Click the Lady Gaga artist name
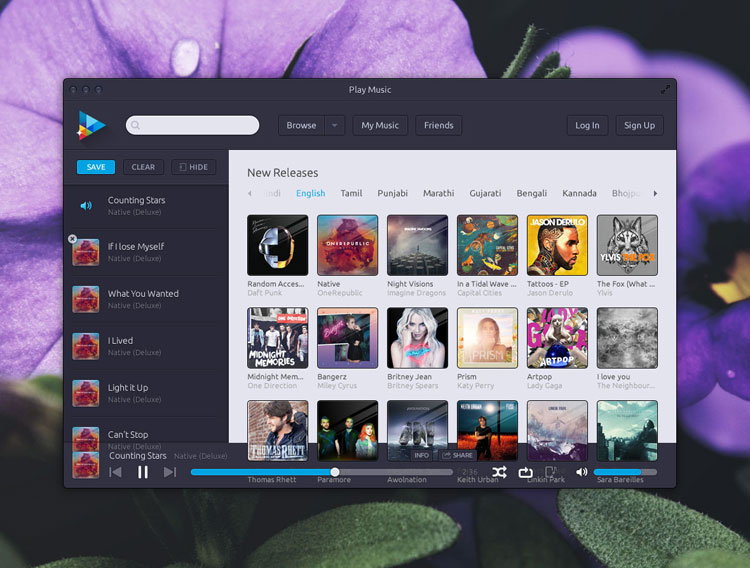Viewport: 750px width, 568px height. point(544,386)
